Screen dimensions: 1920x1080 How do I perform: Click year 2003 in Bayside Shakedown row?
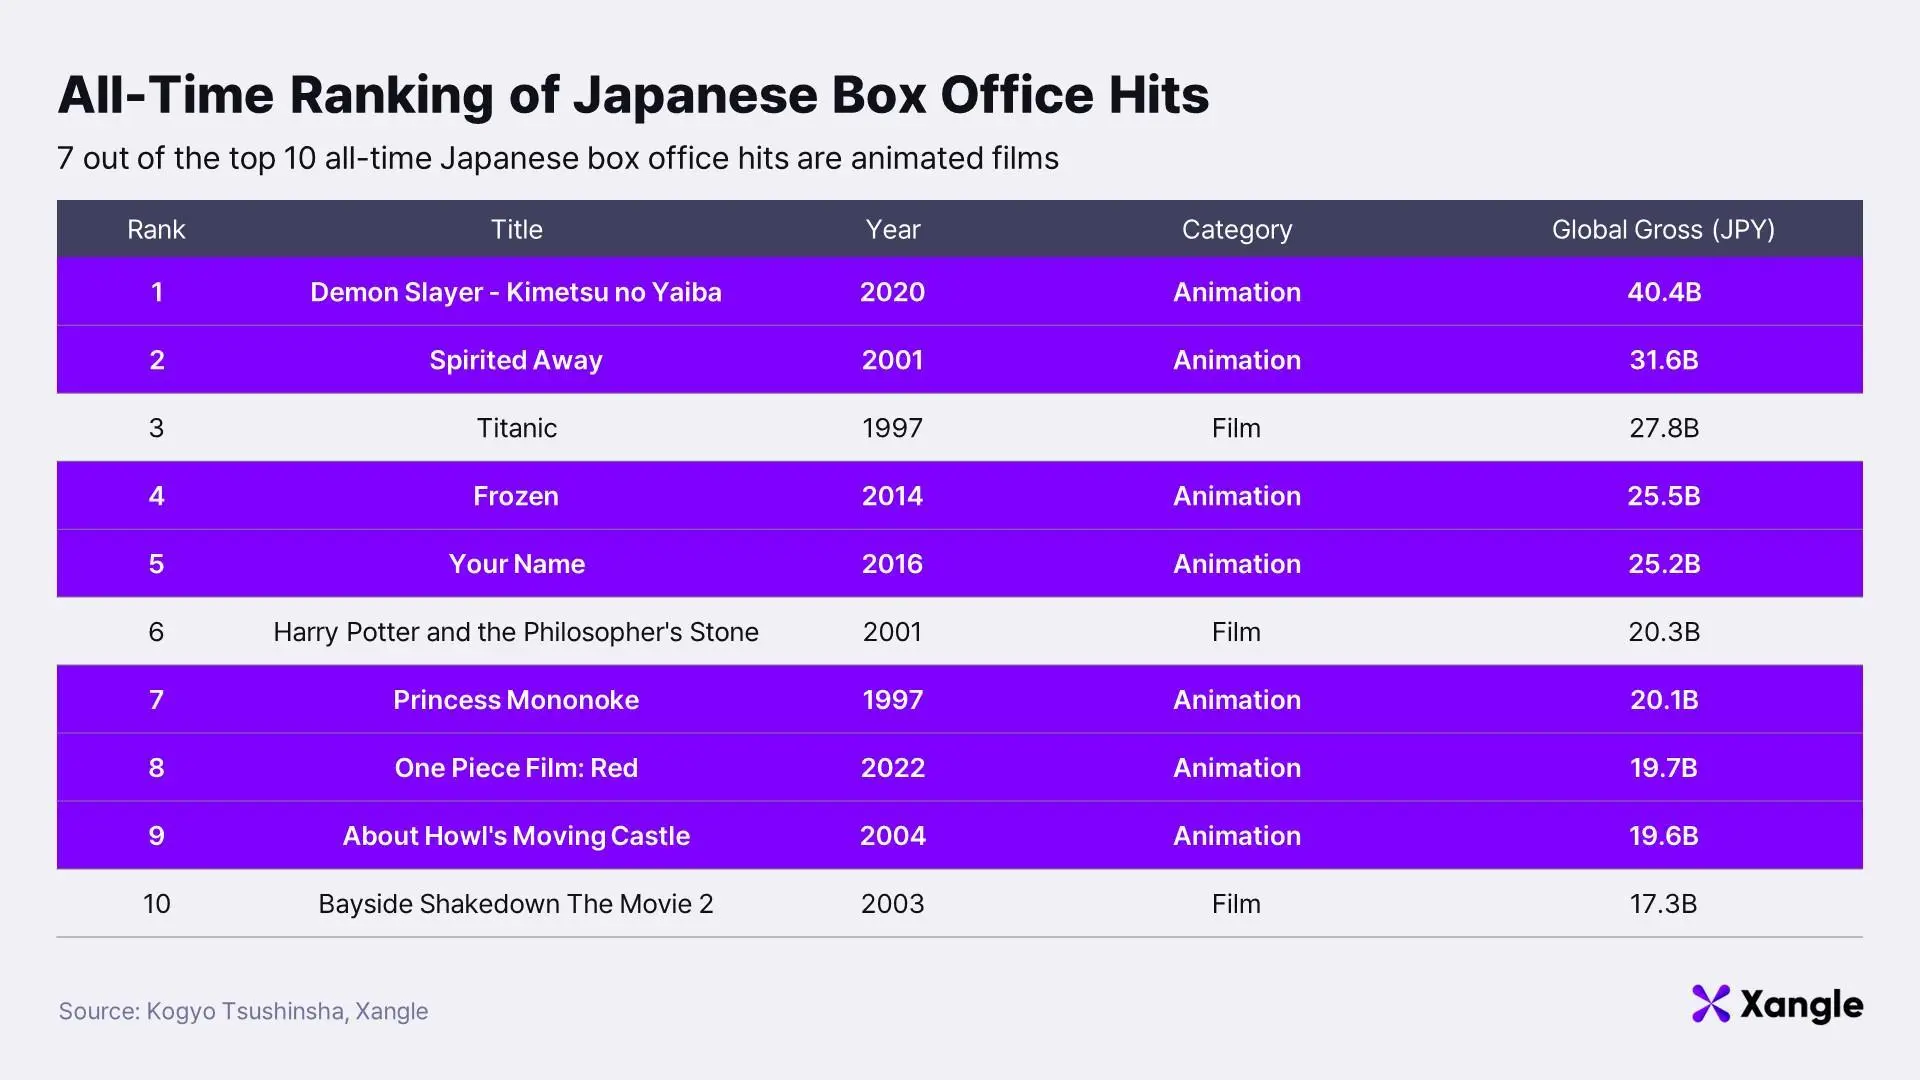[893, 904]
